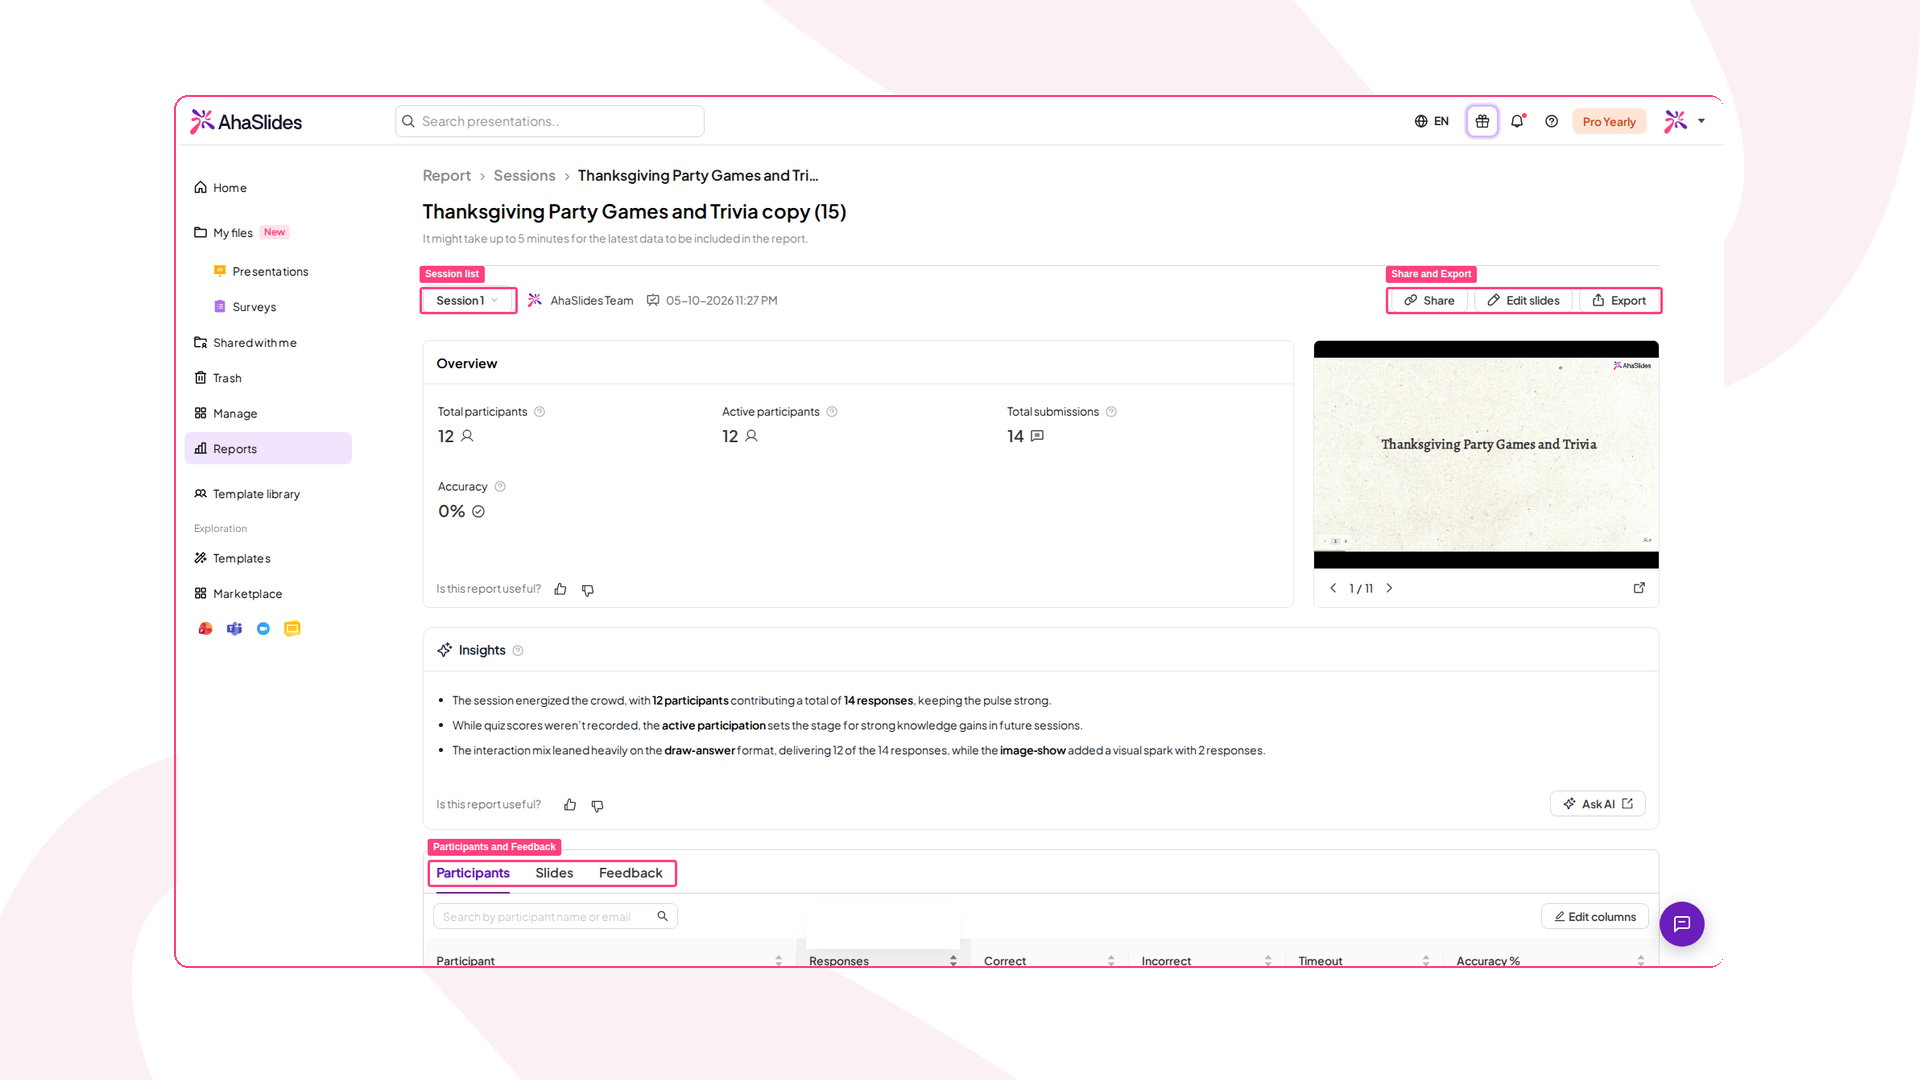Click the Share button

pos(1429,301)
